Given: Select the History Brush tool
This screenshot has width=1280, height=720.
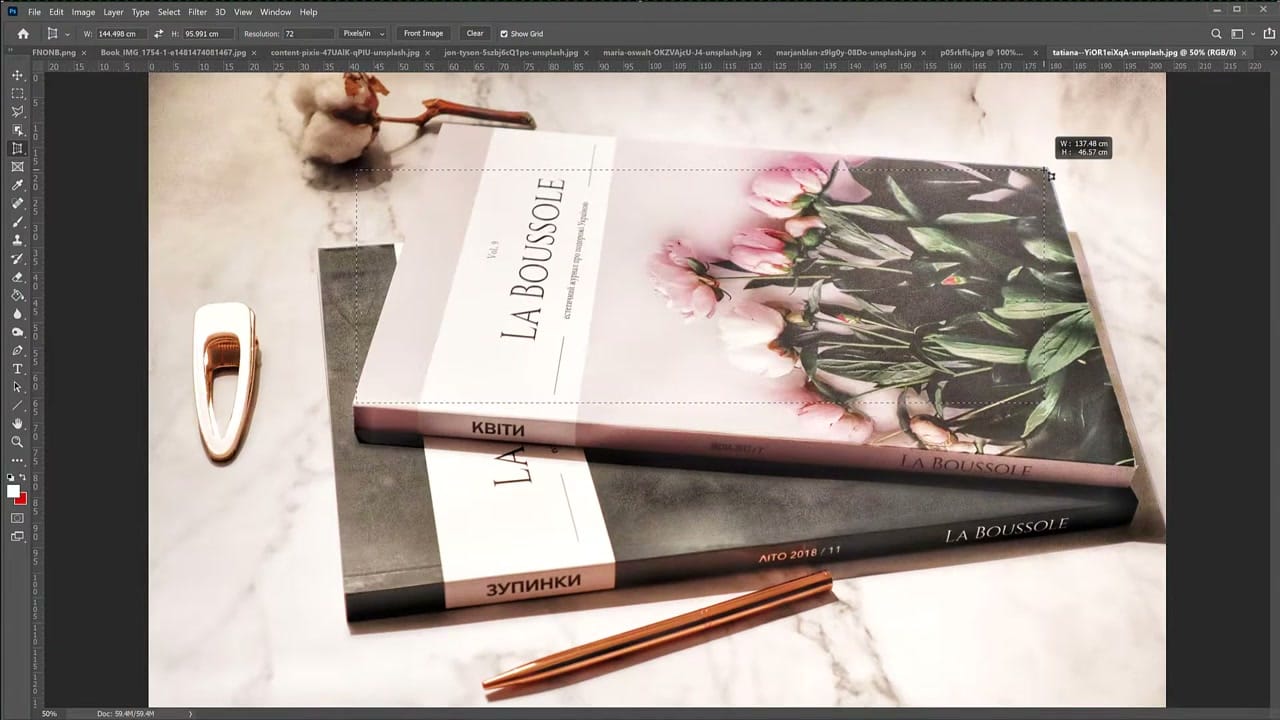Looking at the screenshot, I should [x=17, y=258].
